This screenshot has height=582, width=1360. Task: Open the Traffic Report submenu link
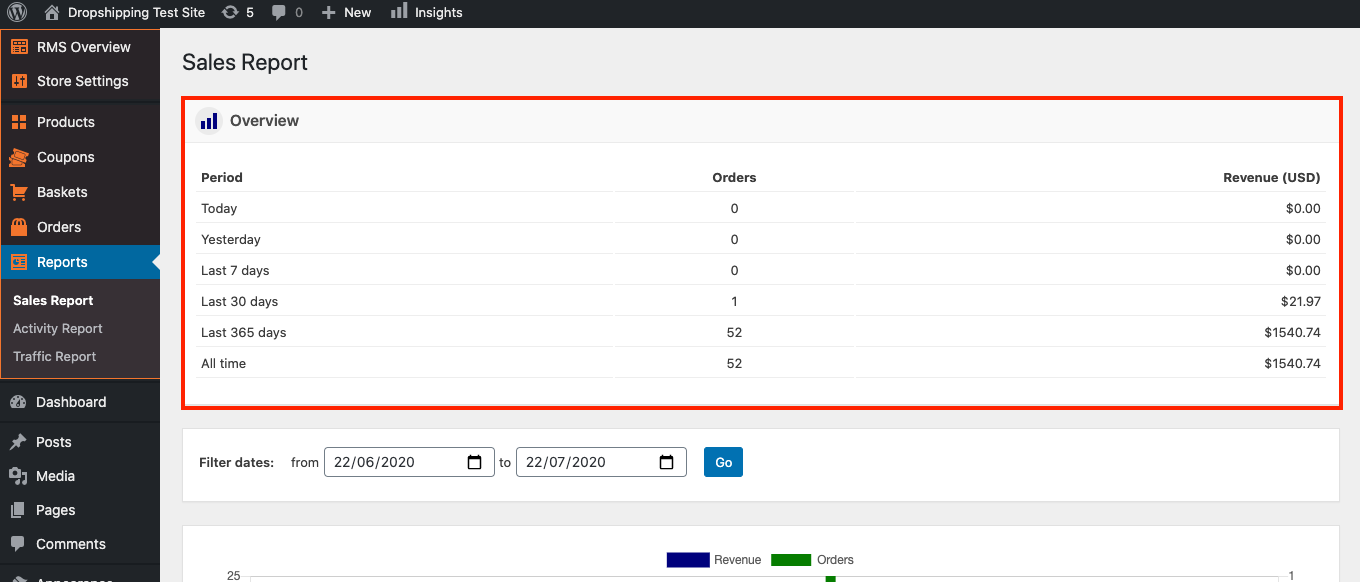tap(55, 356)
